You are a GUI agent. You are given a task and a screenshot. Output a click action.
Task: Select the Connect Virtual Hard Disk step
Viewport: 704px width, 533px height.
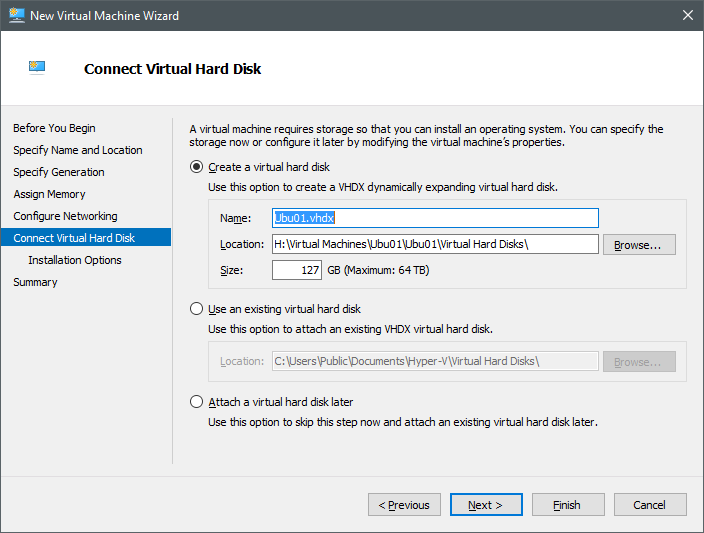tap(86, 238)
